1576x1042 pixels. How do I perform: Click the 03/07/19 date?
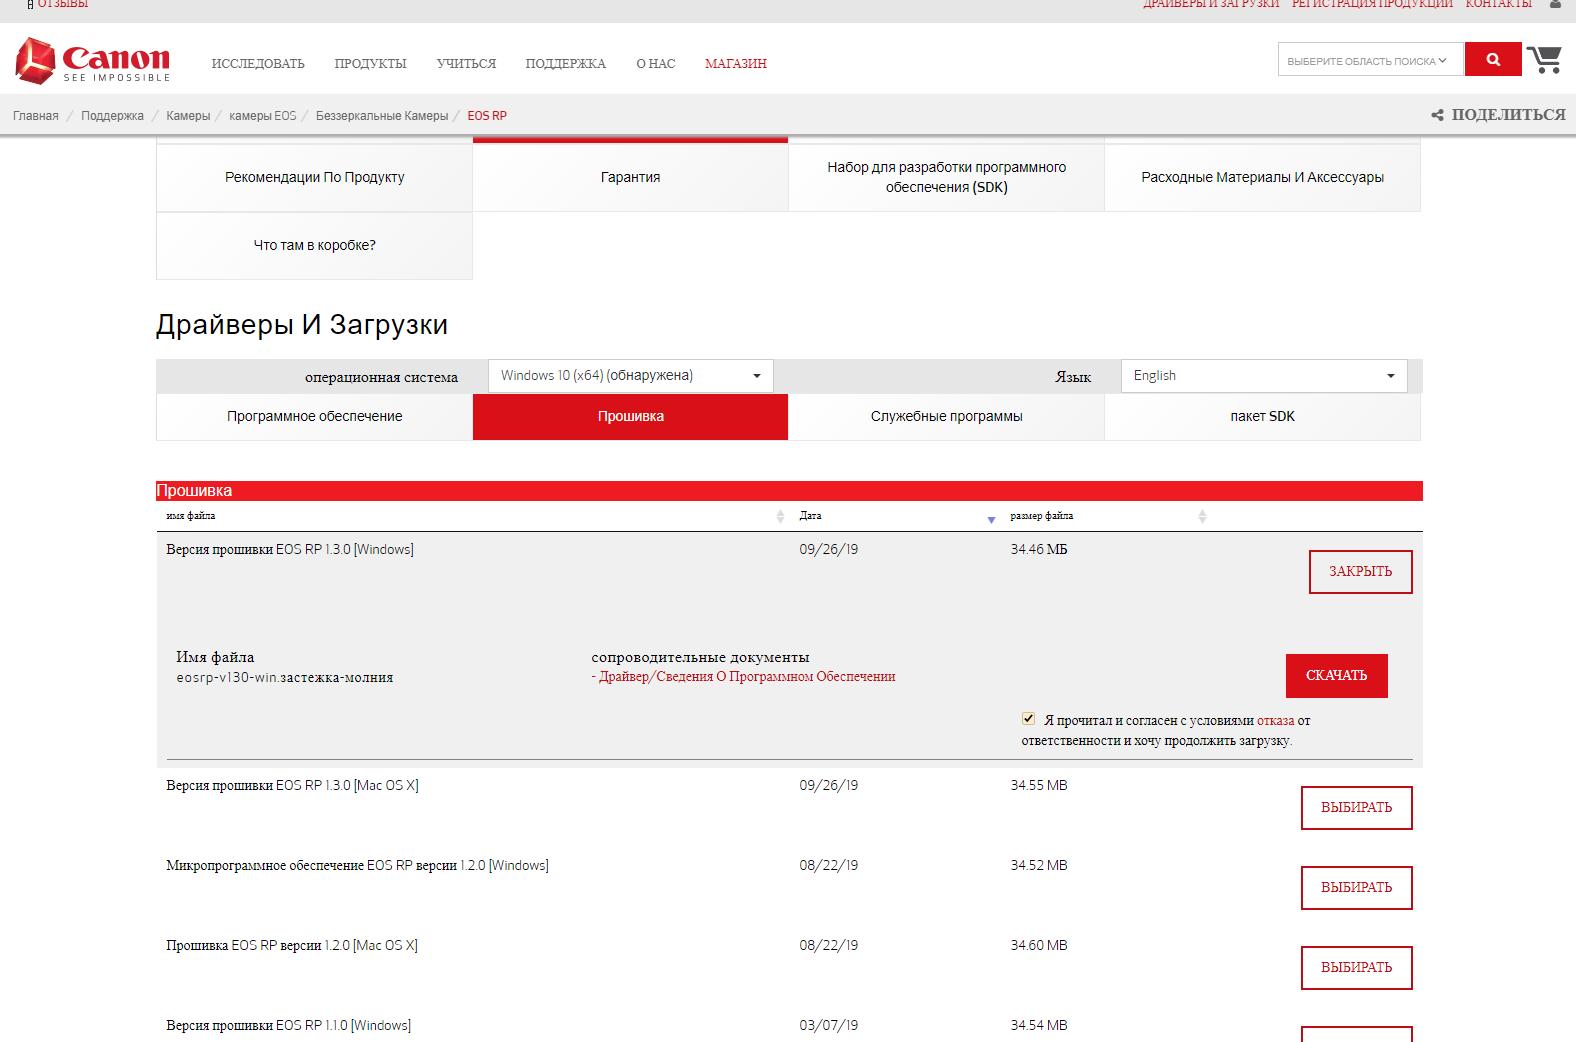[828, 1026]
